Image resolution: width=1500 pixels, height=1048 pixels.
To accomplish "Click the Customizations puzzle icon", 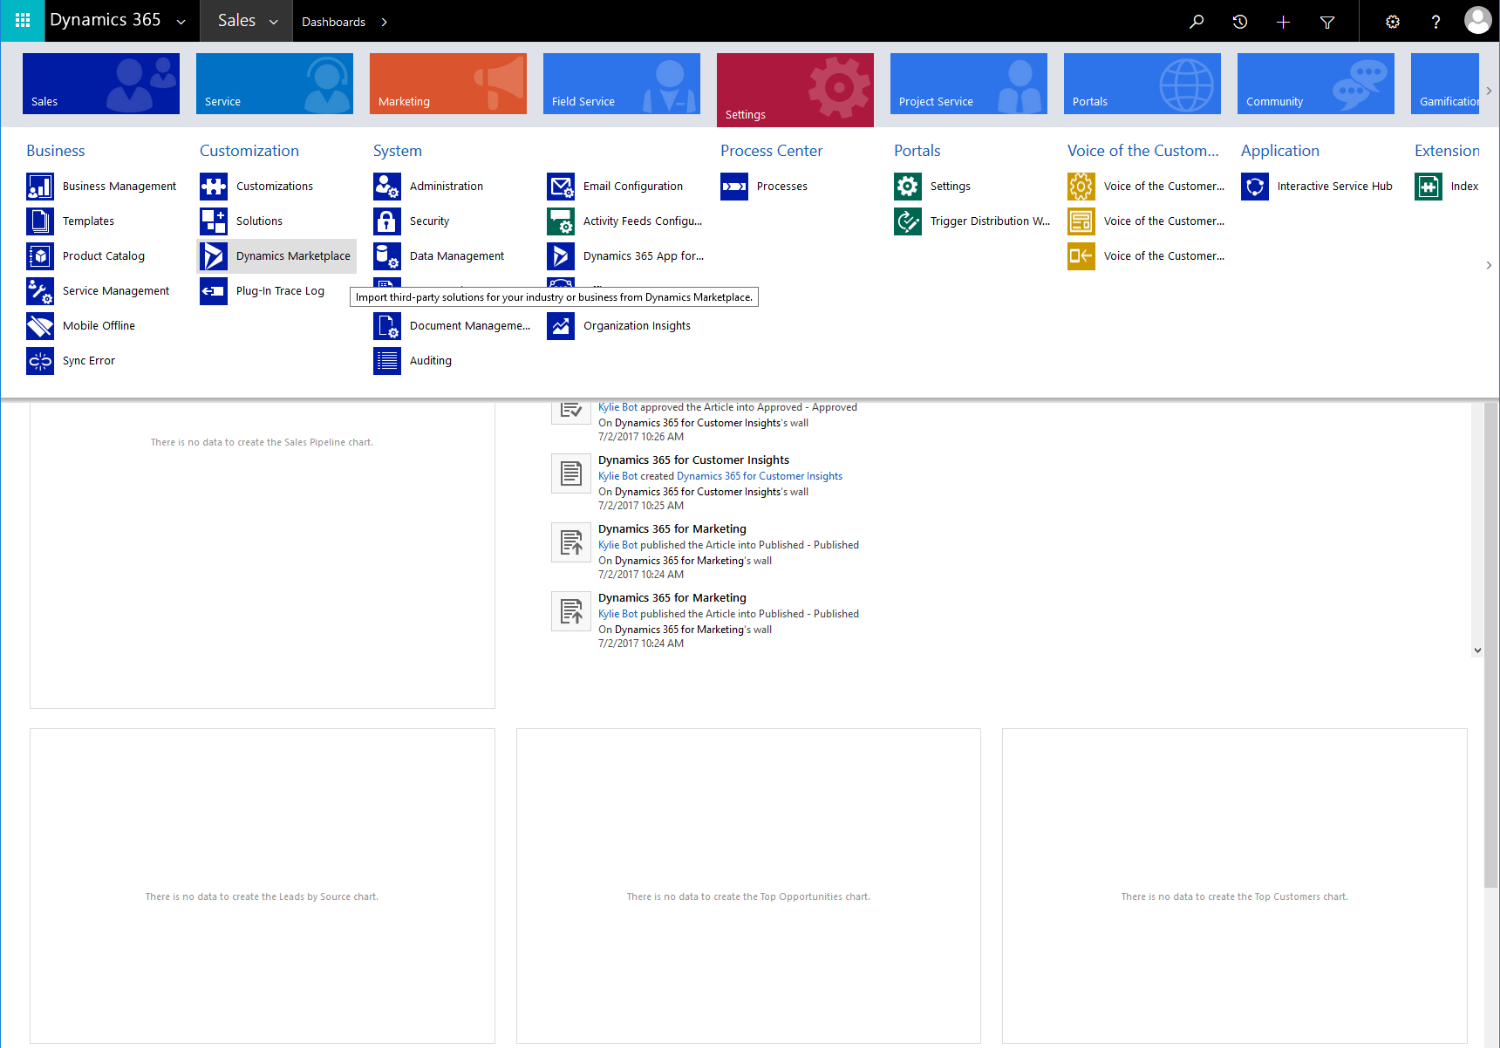I will (x=213, y=186).
